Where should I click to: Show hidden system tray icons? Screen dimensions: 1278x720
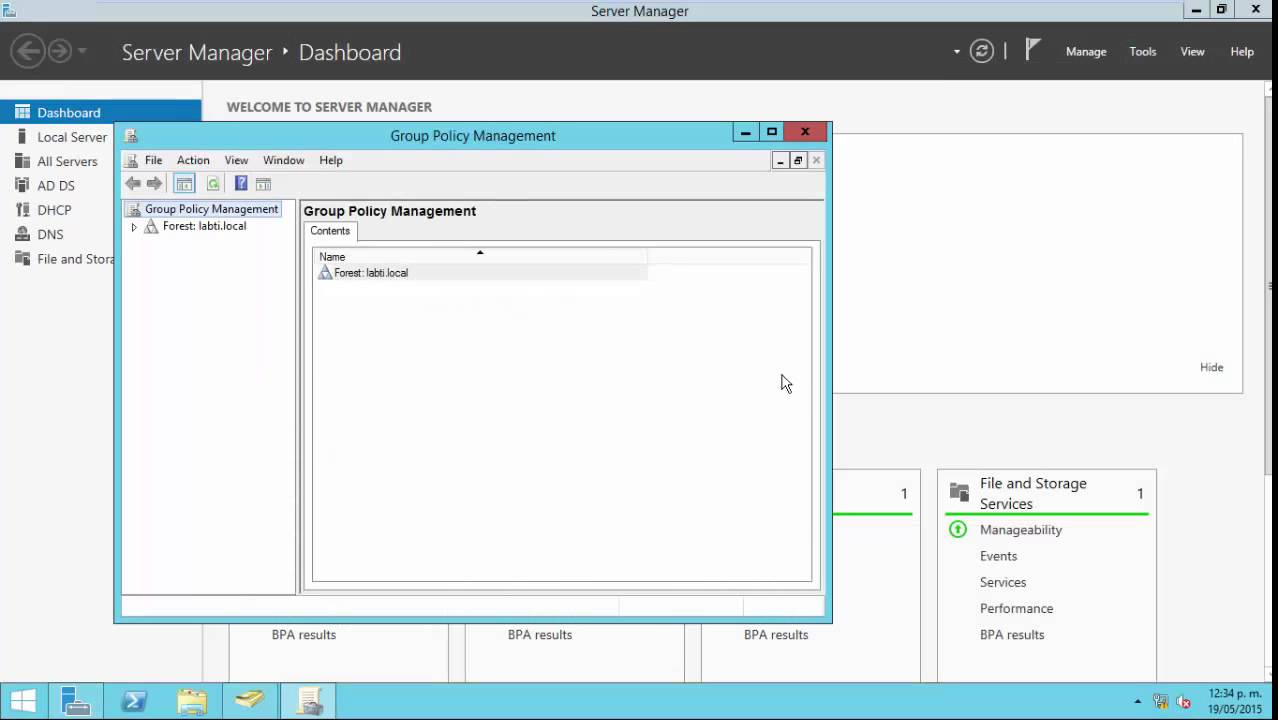coord(1137,702)
